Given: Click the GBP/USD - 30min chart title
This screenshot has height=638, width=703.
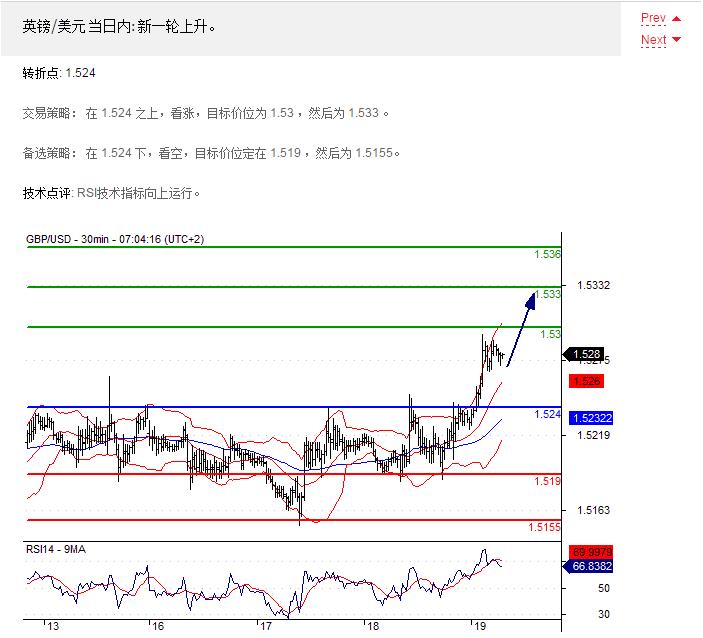Looking at the screenshot, I should [x=115, y=239].
